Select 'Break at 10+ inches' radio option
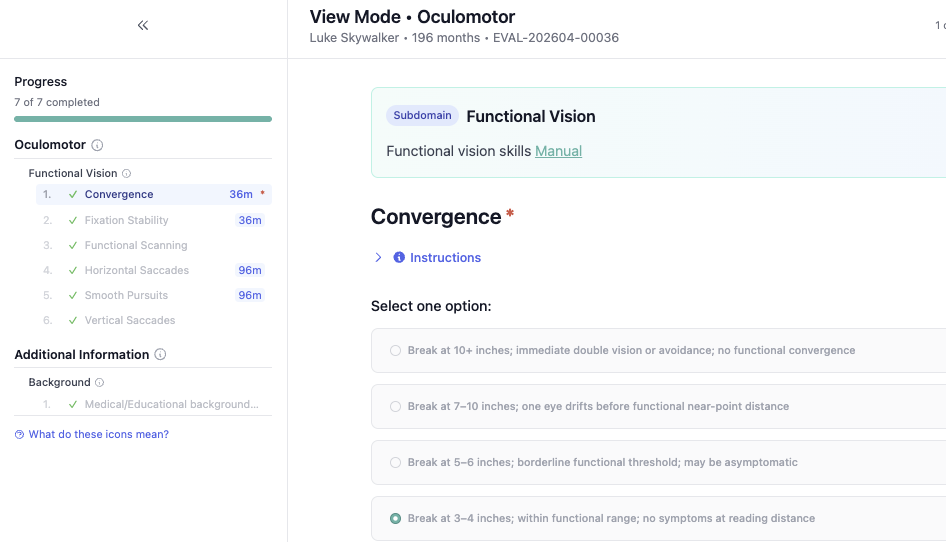Screen dimensions: 946x542 [396, 351]
